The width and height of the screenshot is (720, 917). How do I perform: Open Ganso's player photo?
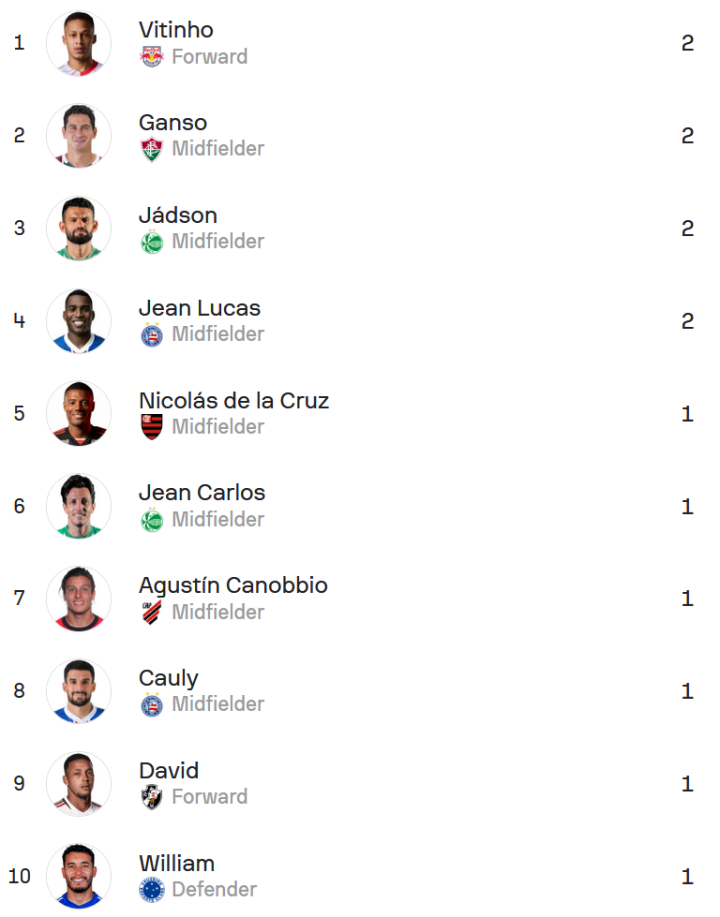click(x=79, y=136)
